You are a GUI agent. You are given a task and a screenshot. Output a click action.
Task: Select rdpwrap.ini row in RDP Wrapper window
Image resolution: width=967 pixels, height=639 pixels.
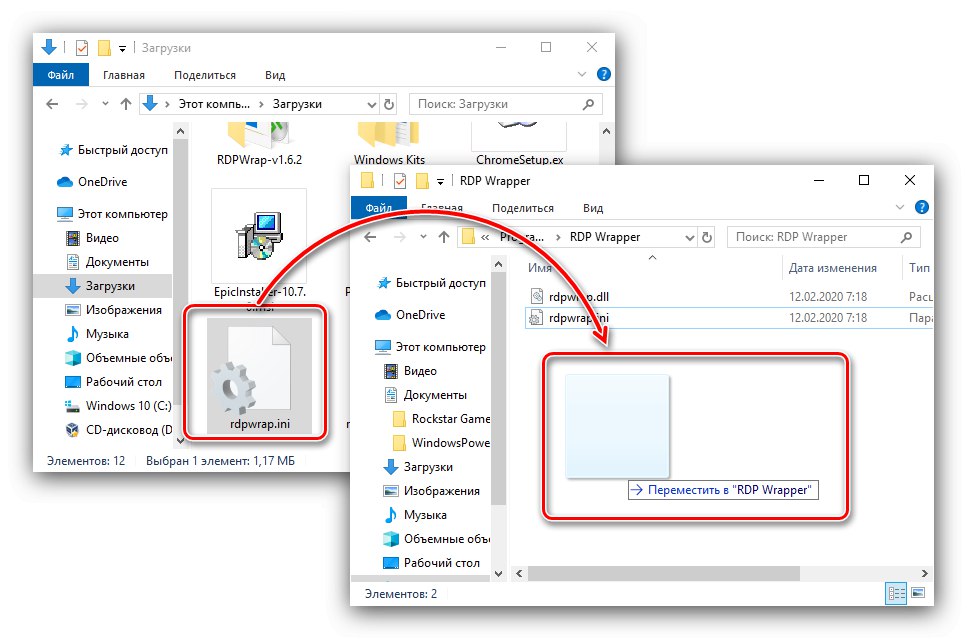point(728,318)
